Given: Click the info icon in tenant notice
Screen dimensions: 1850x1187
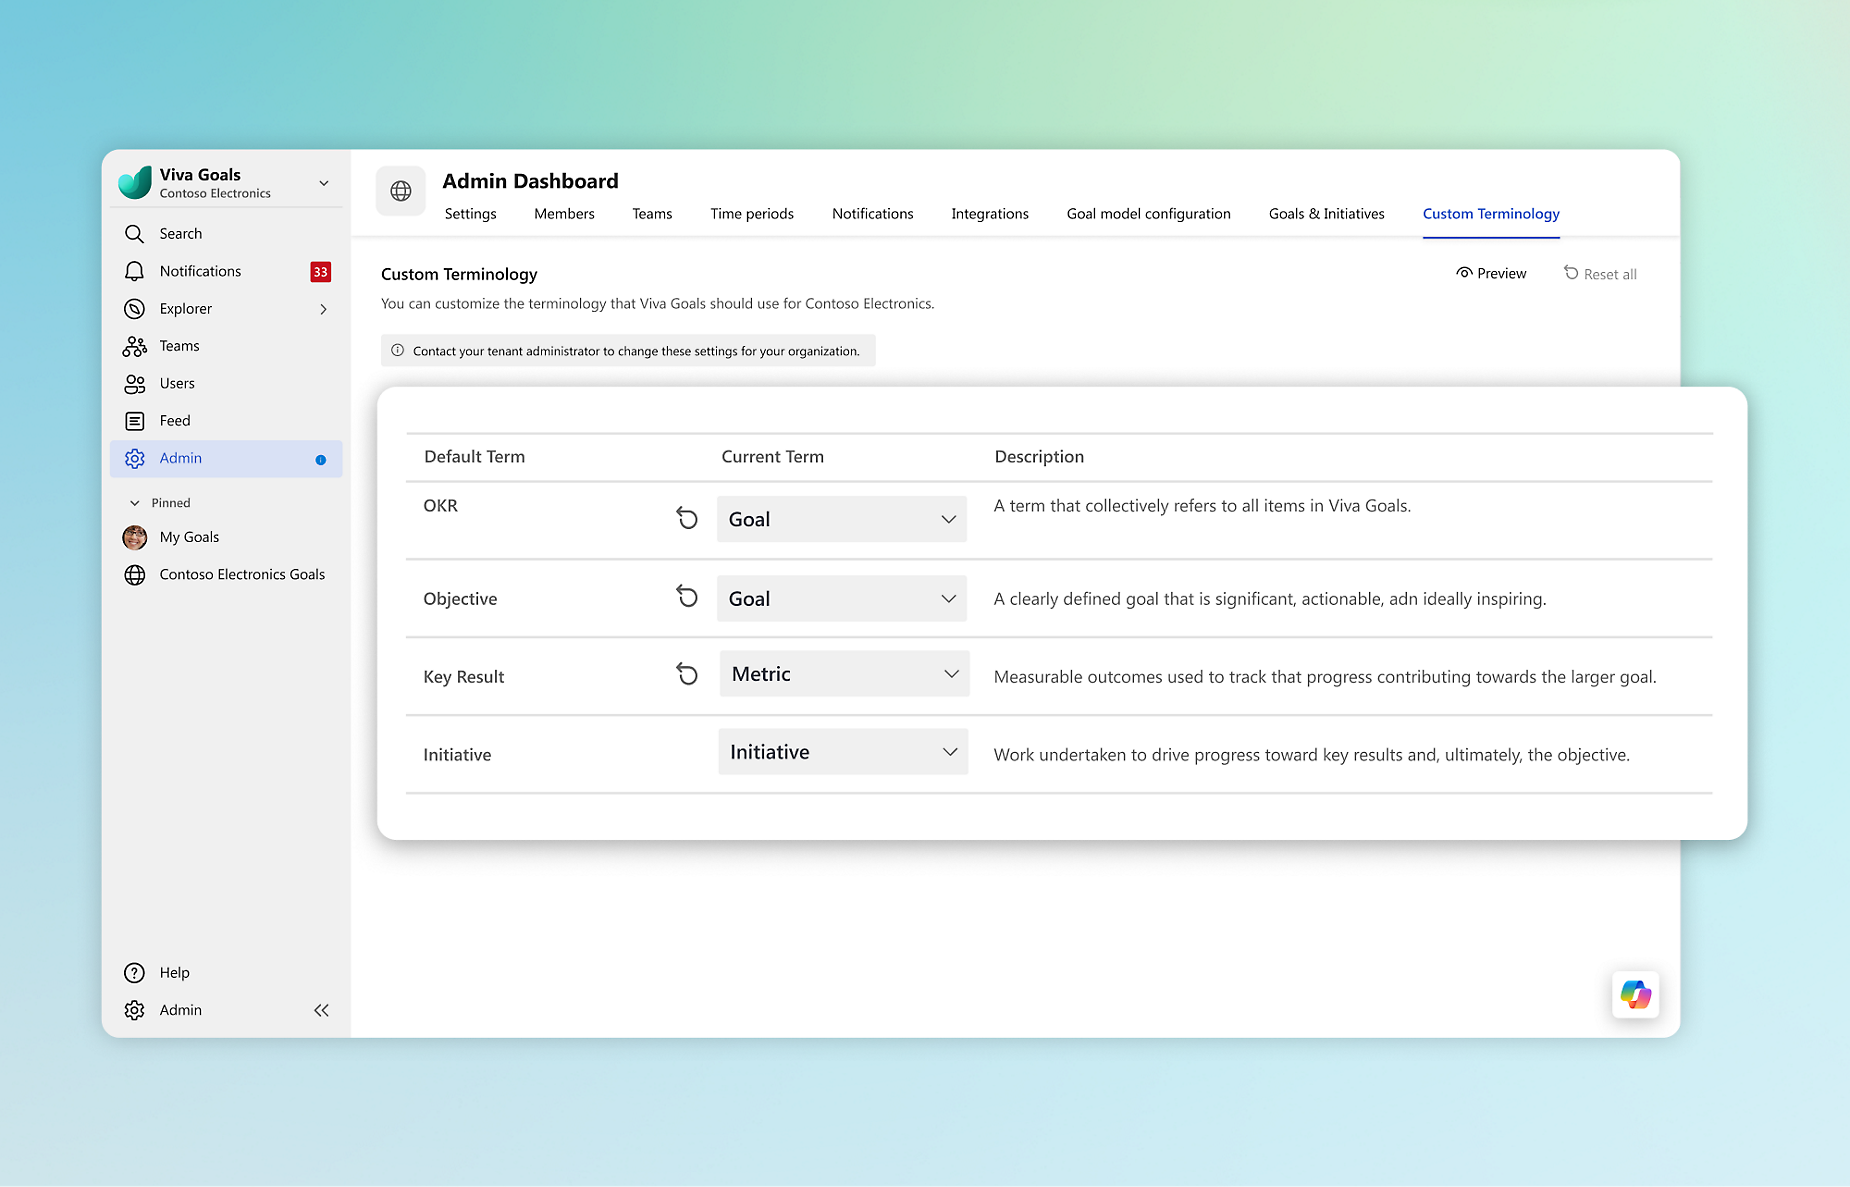Looking at the screenshot, I should pos(397,351).
